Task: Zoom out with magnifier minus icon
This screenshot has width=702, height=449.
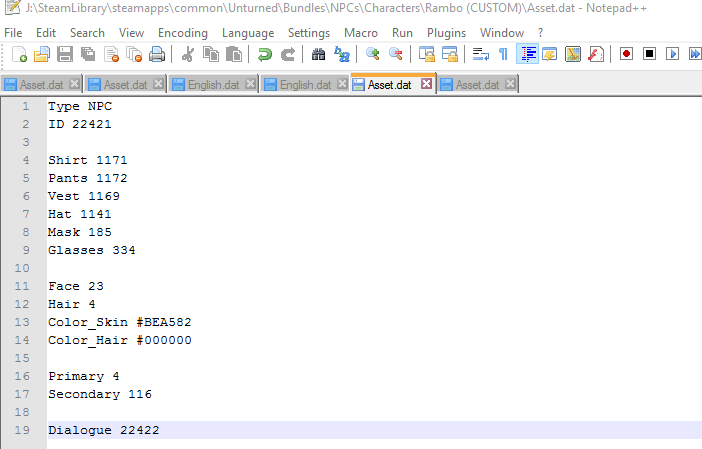Action: click(395, 54)
